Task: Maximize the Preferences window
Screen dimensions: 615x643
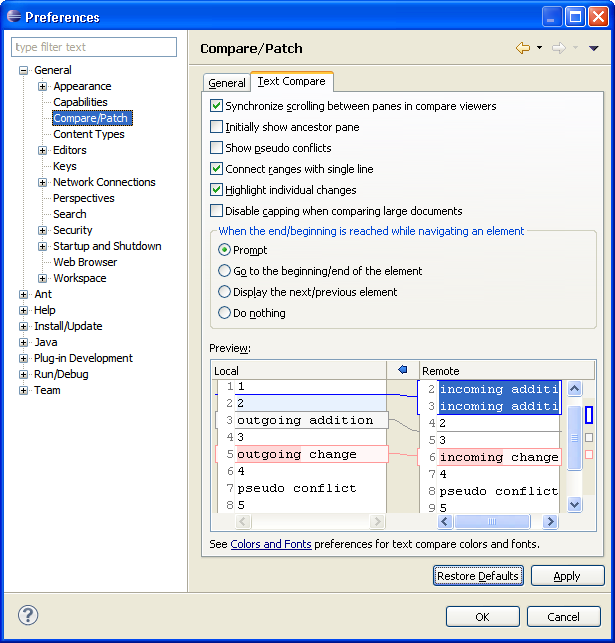Action: (575, 17)
